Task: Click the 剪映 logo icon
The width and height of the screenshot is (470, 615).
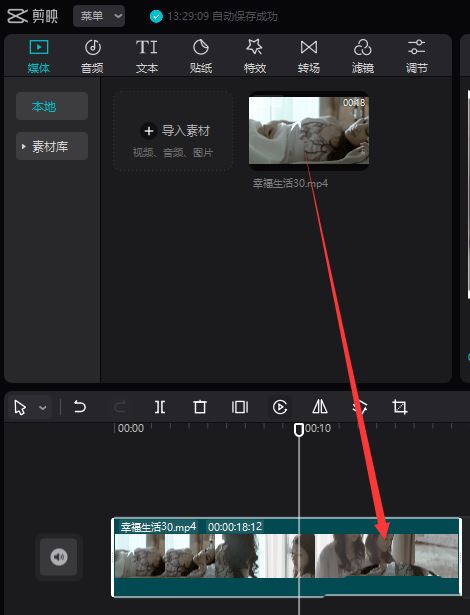Action: pyautogui.click(x=17, y=16)
